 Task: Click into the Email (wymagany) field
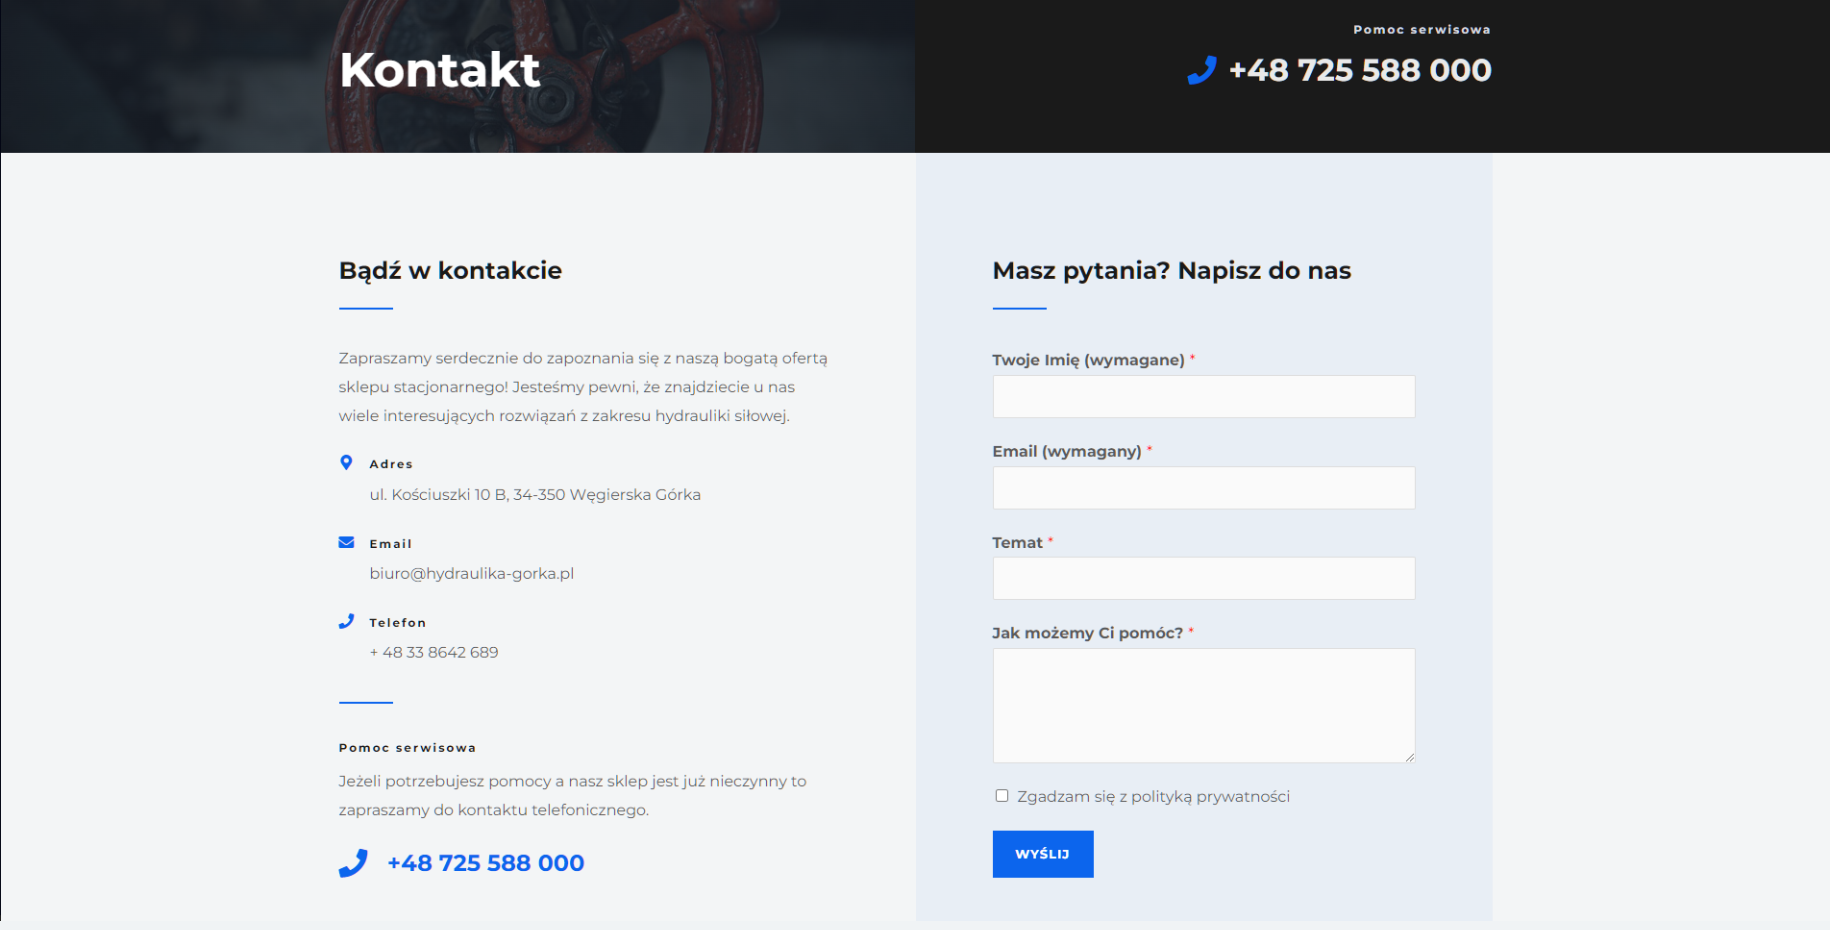click(x=1203, y=488)
